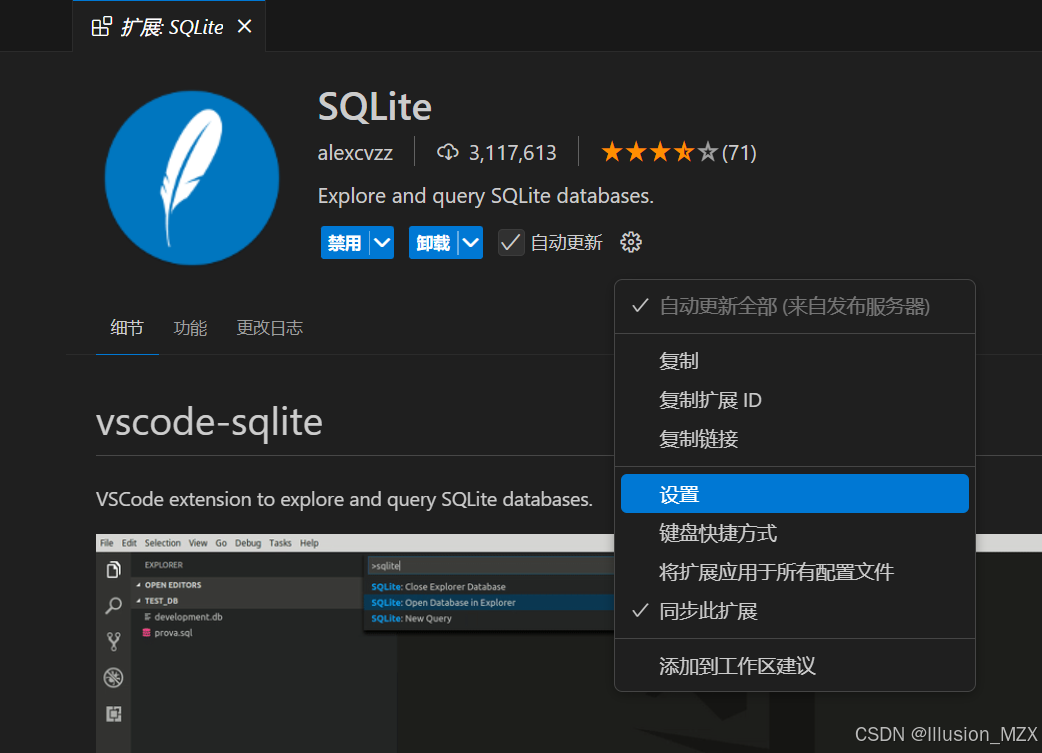The width and height of the screenshot is (1042, 753).
Task: Select 键盘快捷方式 in the menu
Action: tap(795, 533)
